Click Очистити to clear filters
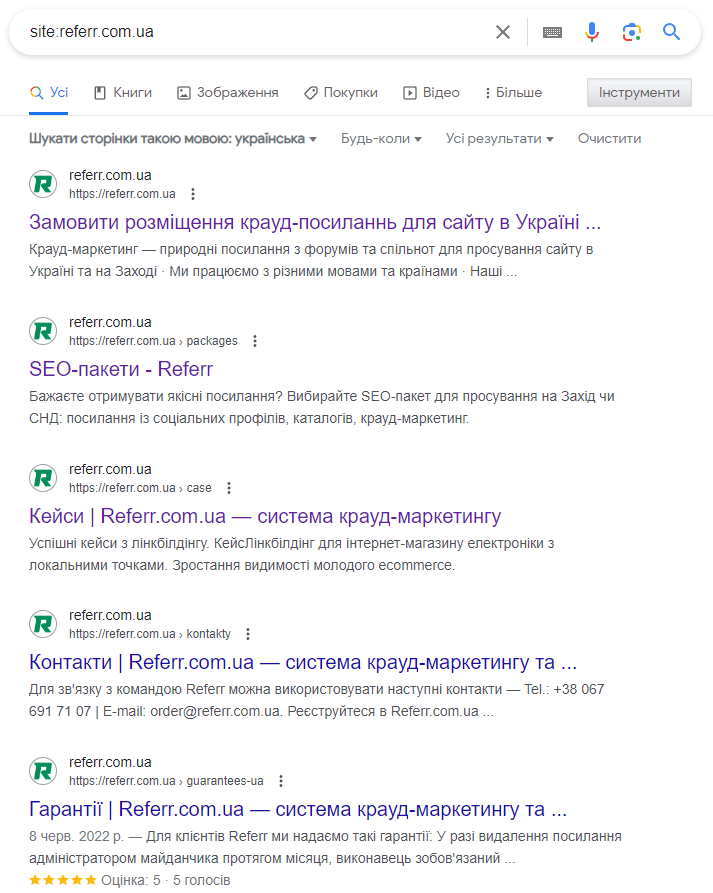This screenshot has width=713, height=893. 609,139
